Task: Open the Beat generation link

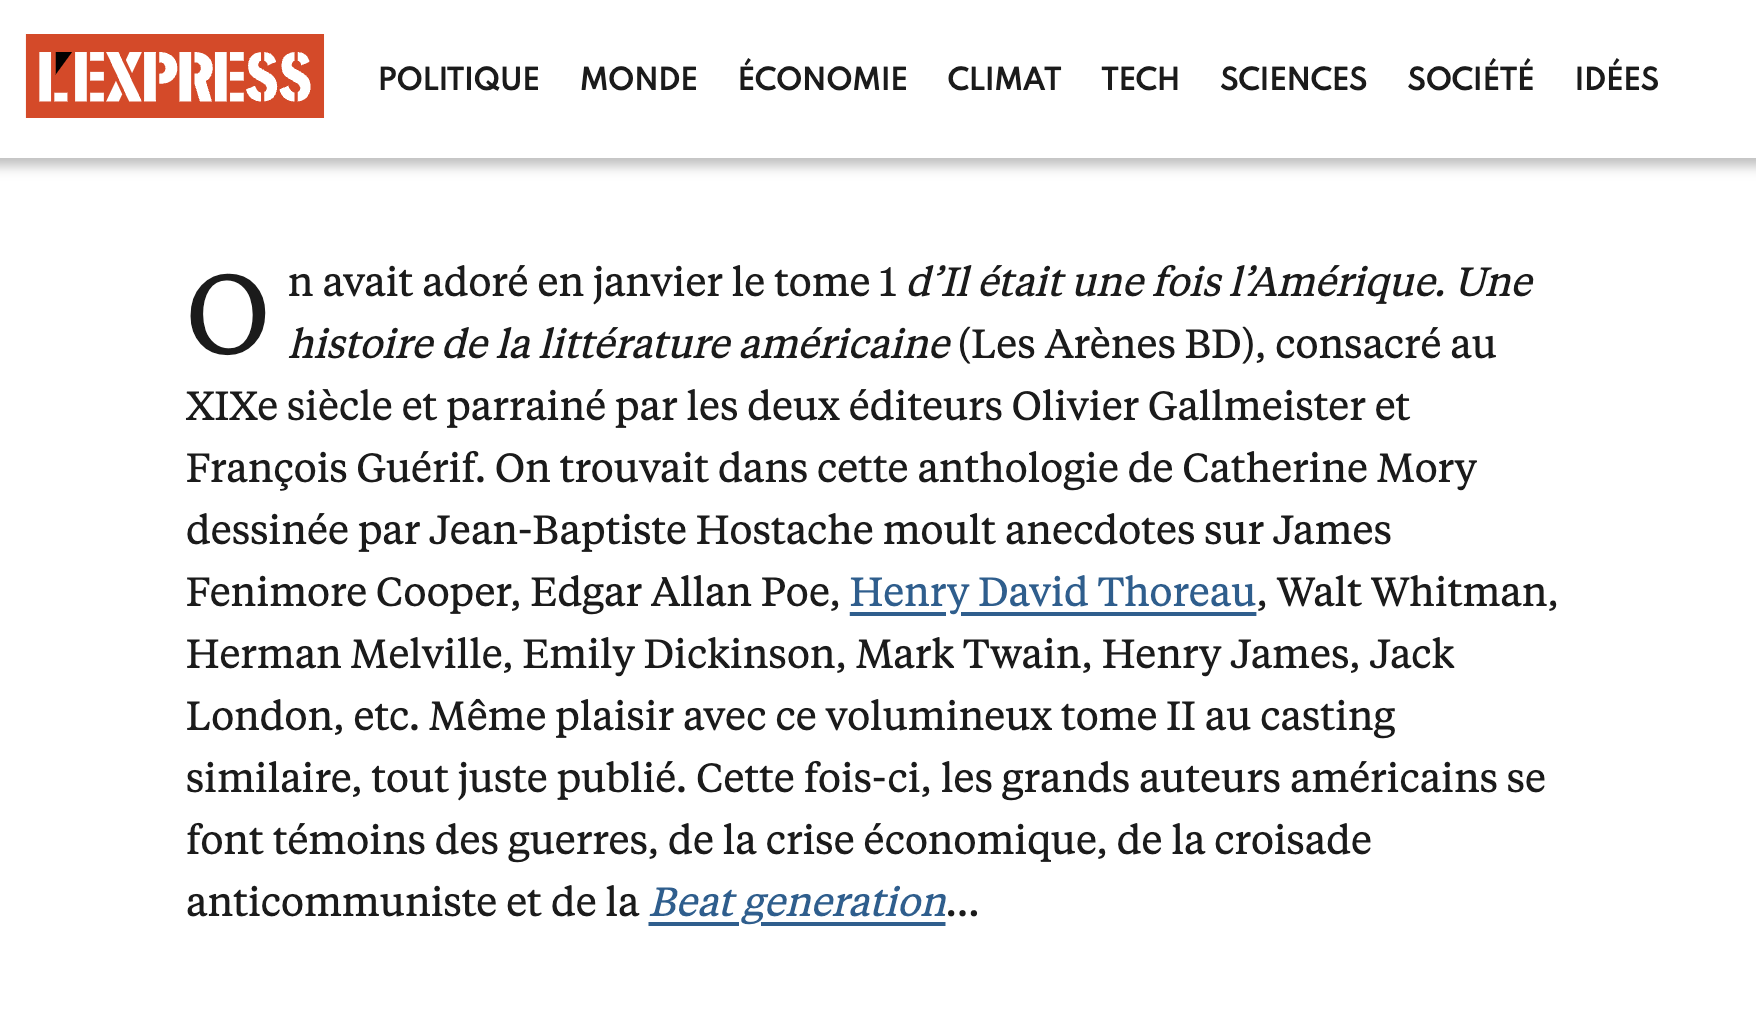Action: point(797,902)
